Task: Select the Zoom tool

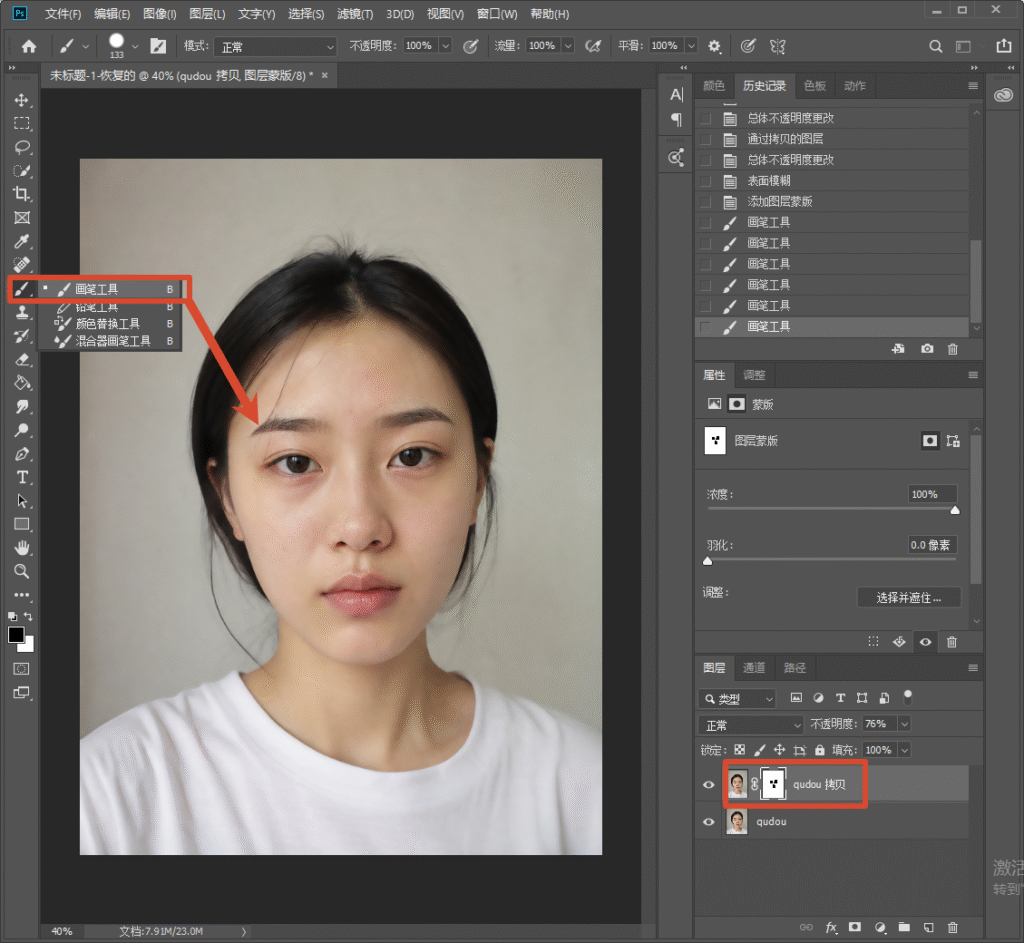Action: tap(22, 571)
